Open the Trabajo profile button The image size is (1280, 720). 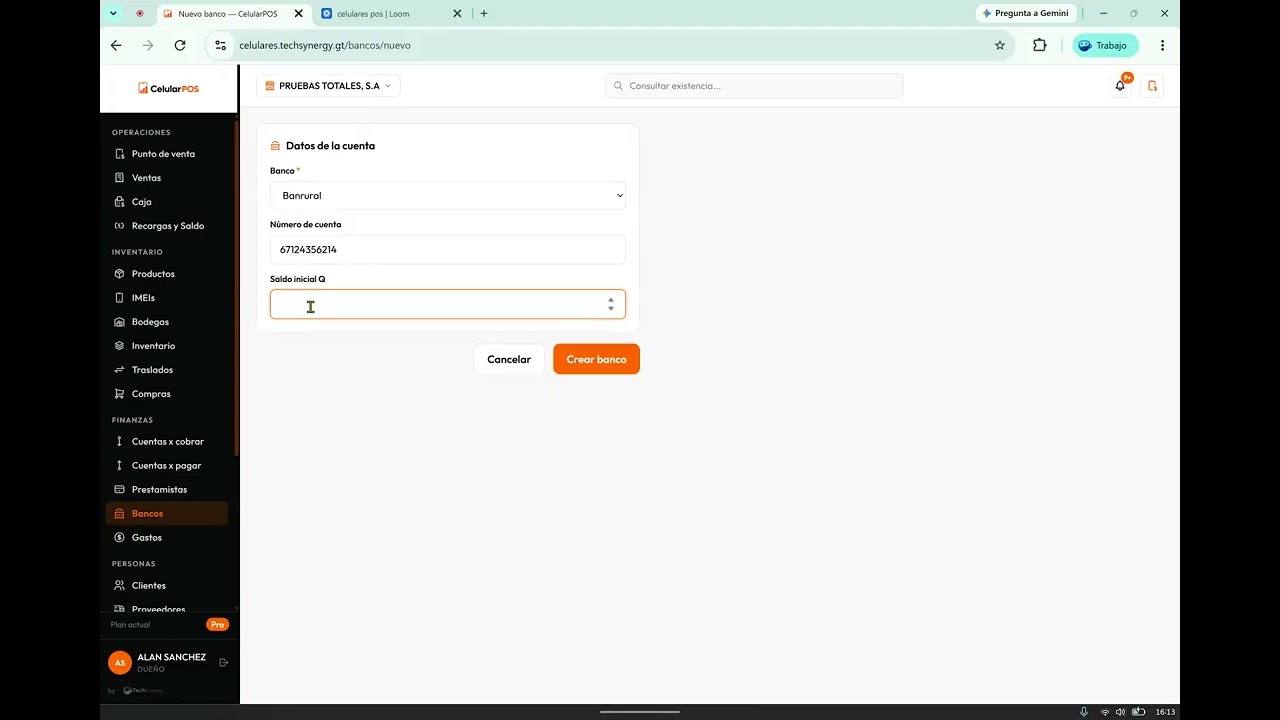coord(1105,45)
